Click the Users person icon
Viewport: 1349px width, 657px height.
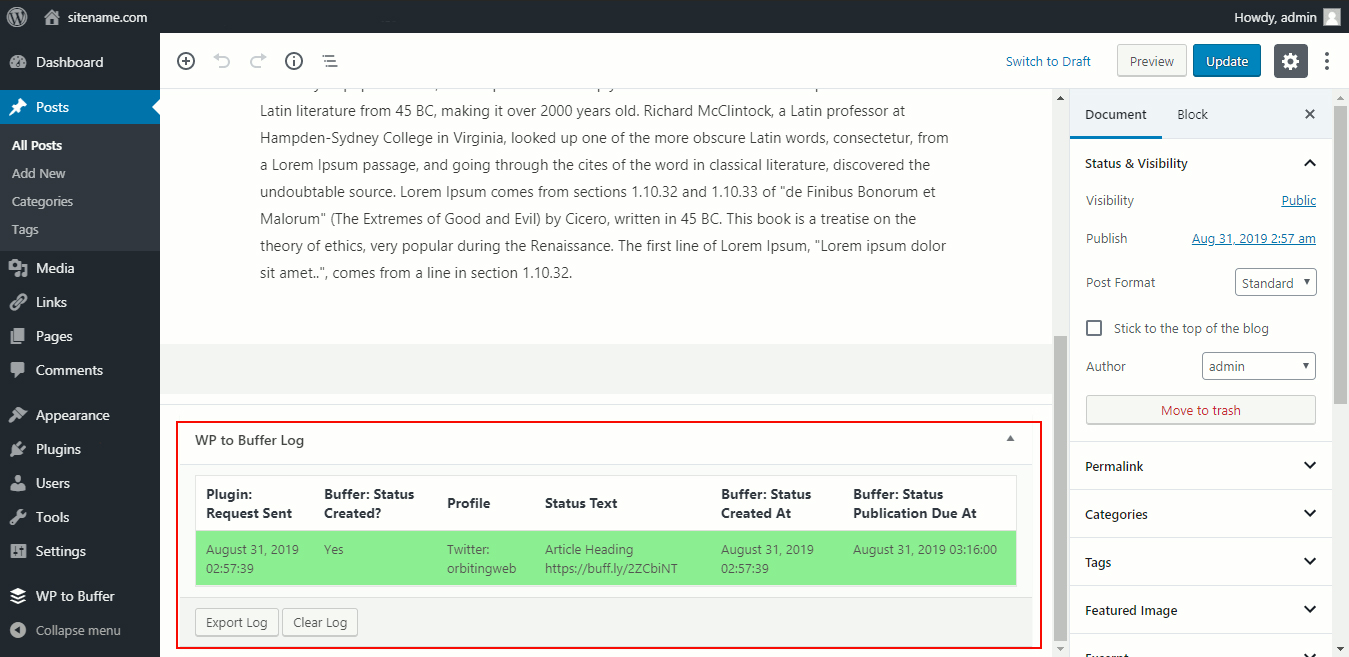(18, 483)
